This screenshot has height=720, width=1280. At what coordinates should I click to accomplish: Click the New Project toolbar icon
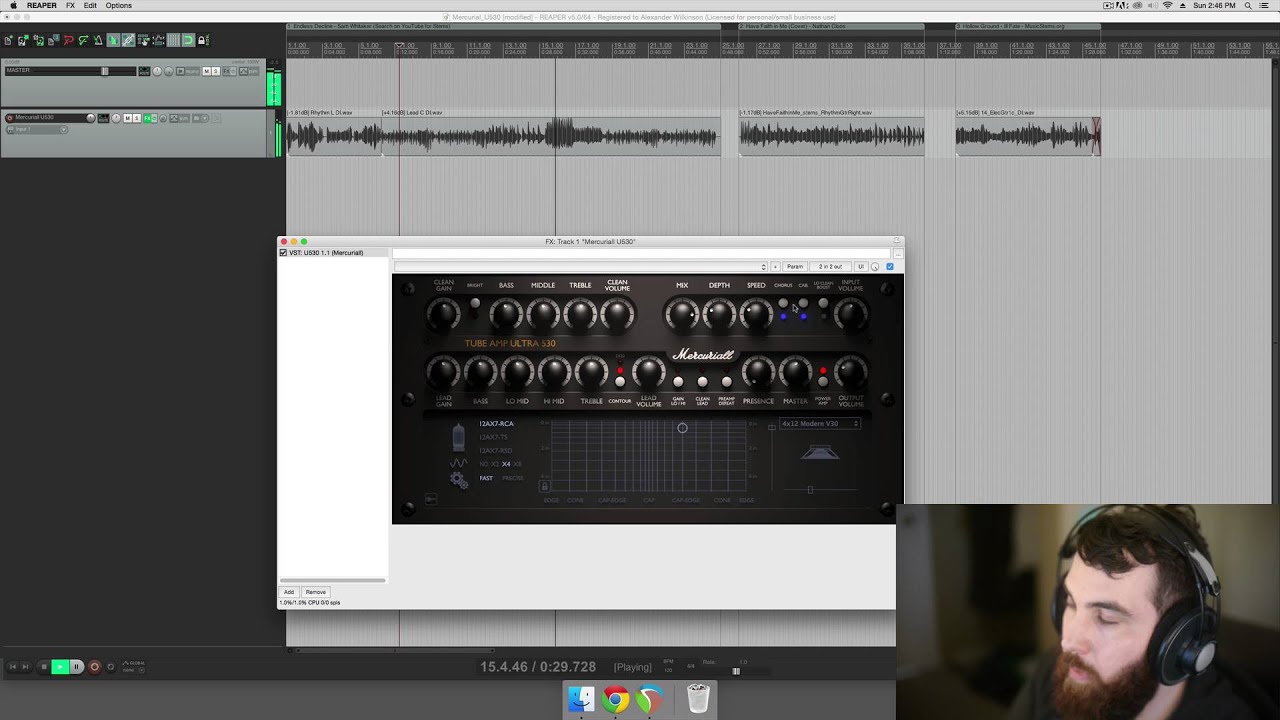[x=8, y=40]
